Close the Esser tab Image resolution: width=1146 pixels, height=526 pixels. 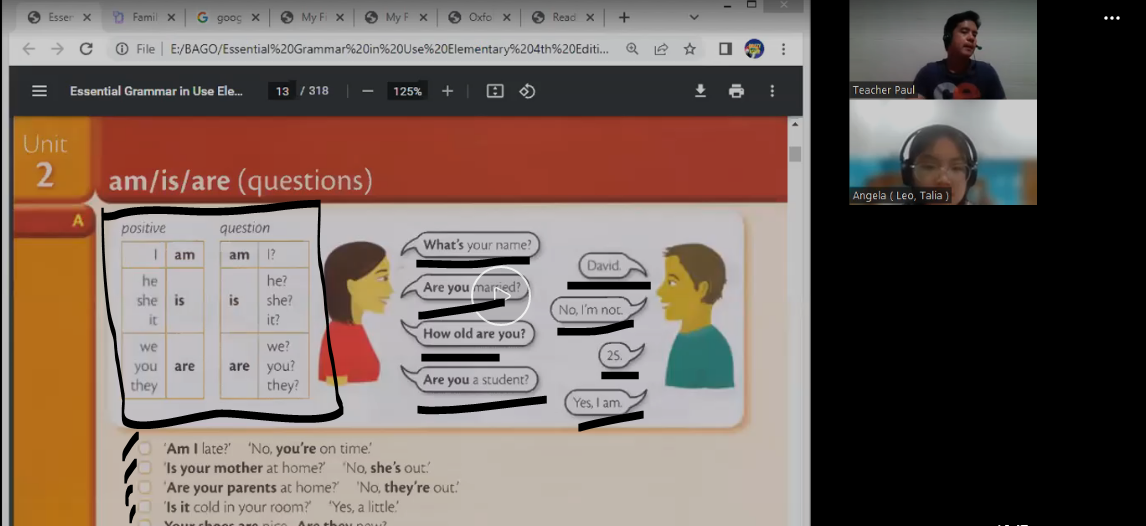(88, 18)
